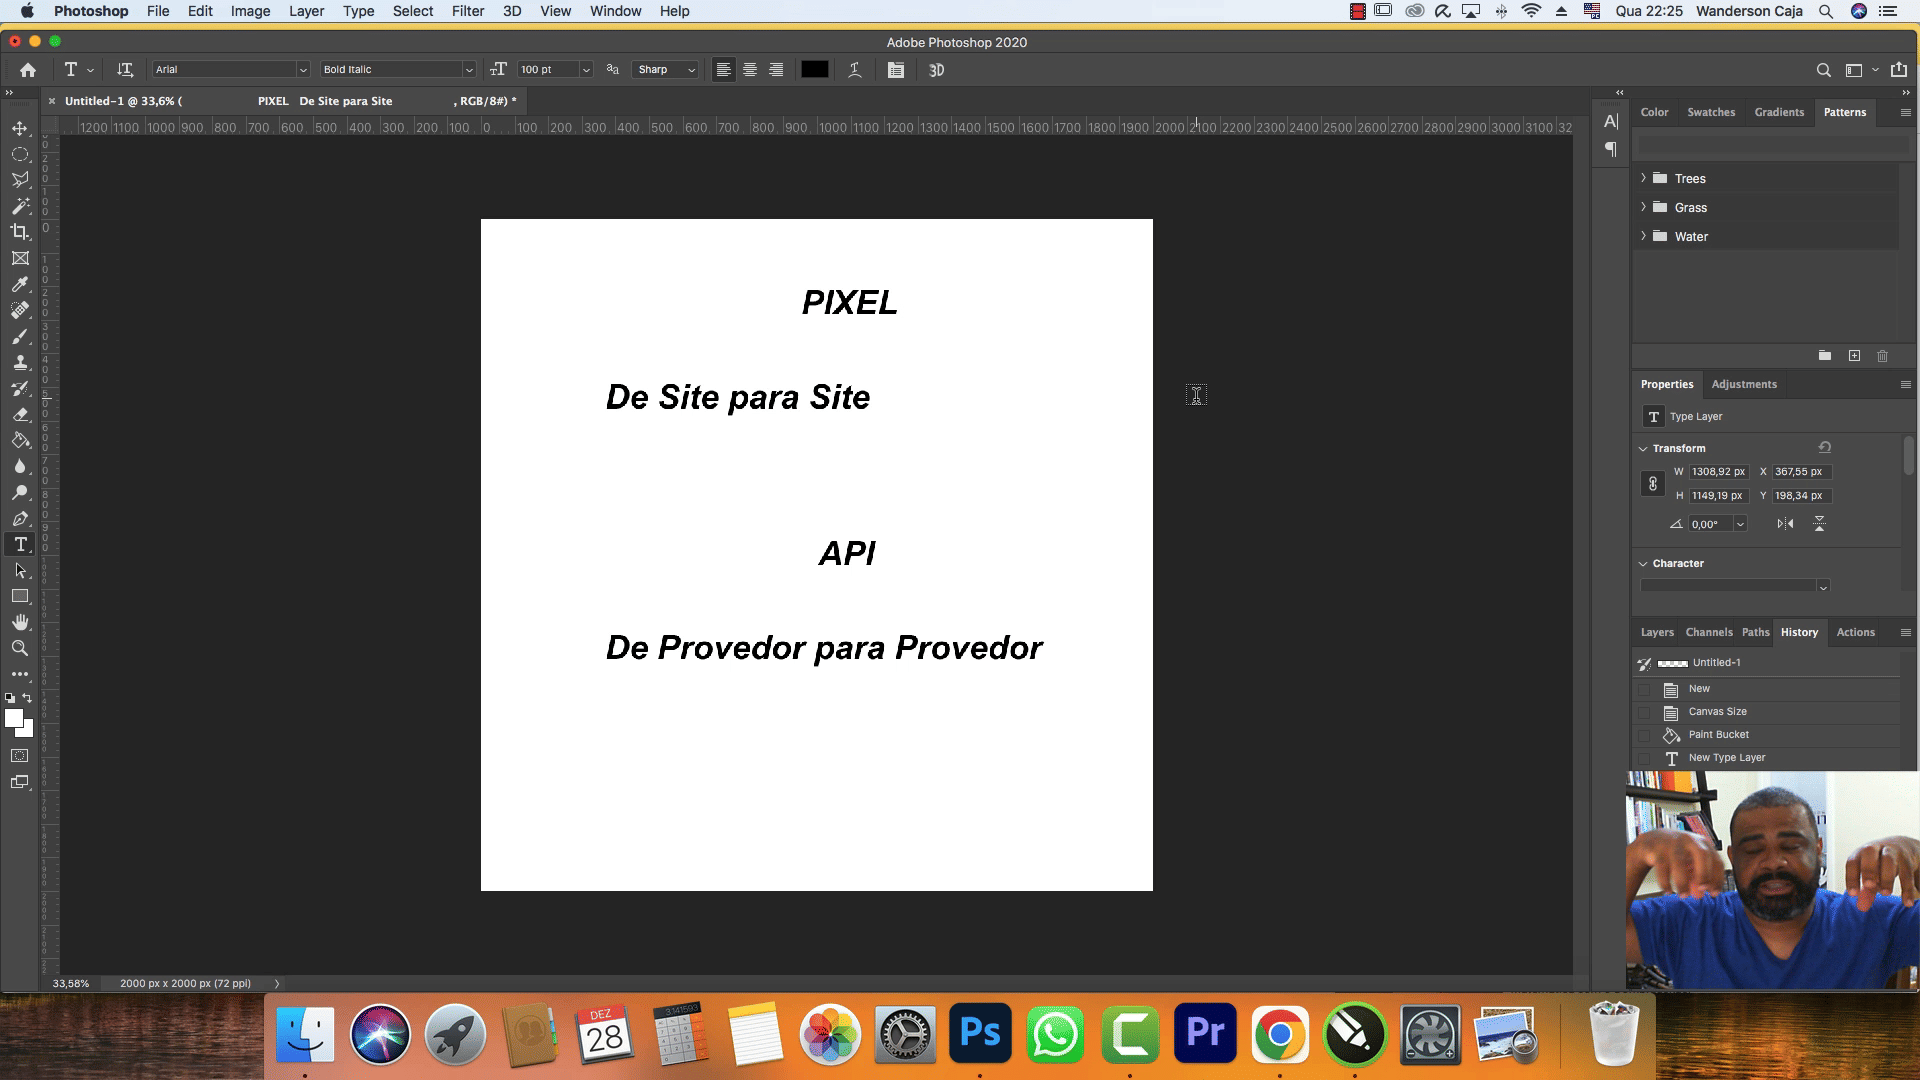Select the Eyedropper tool

point(20,284)
